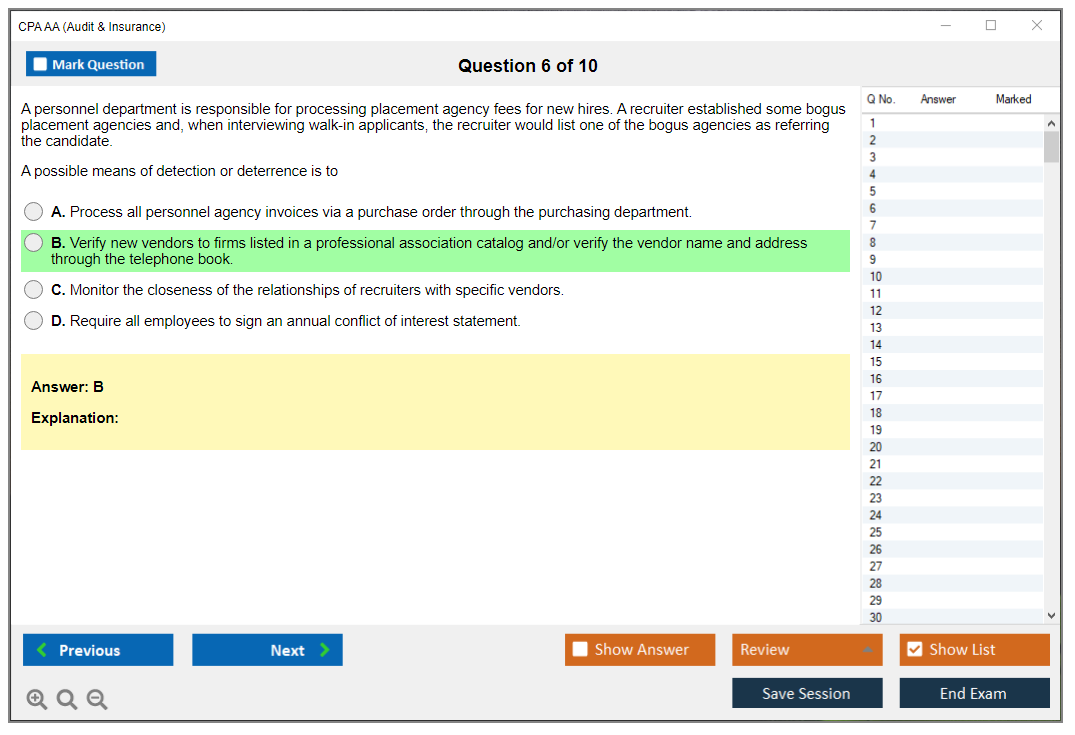Jump to question 10 in the list
The width and height of the screenshot is (1075, 735).
click(x=876, y=277)
